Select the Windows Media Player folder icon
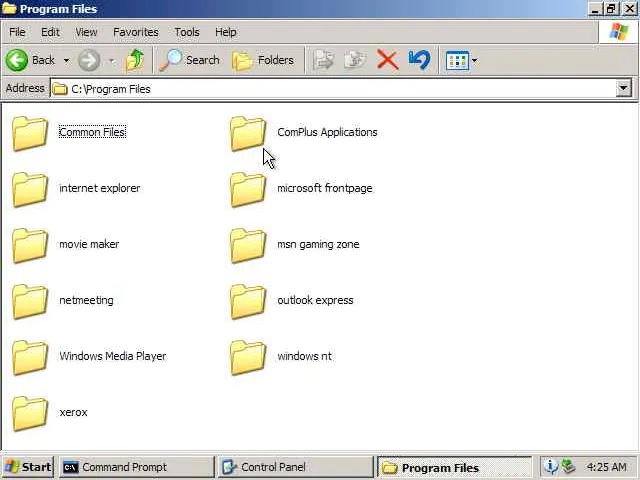Viewport: 640px width, 480px height. click(x=30, y=357)
